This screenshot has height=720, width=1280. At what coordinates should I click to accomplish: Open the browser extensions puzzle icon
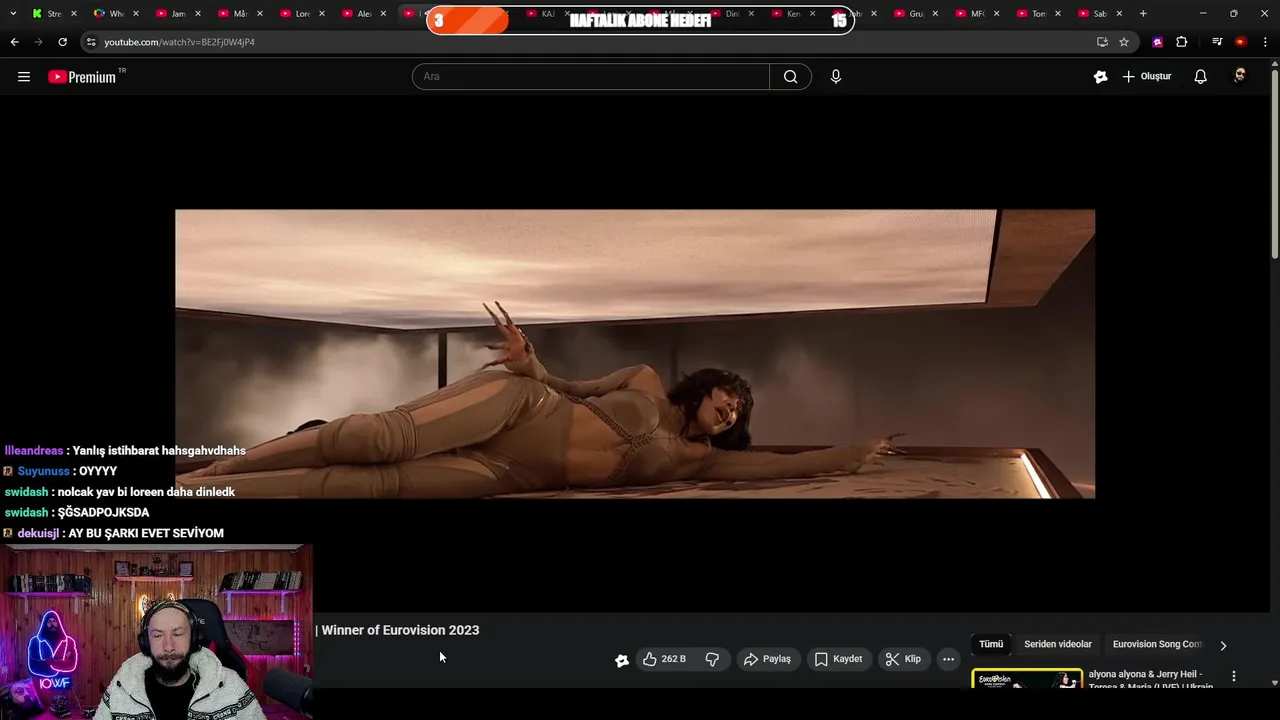(1181, 42)
